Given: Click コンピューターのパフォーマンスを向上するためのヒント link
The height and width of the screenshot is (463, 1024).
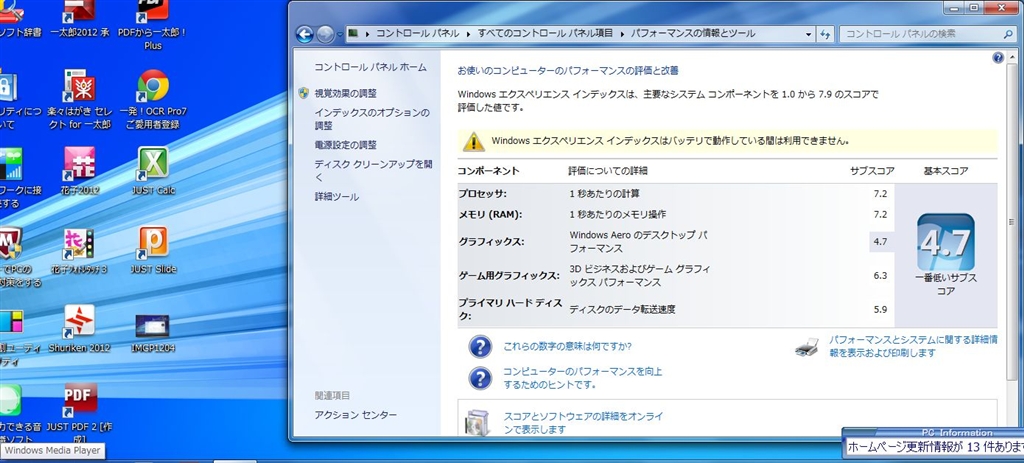Looking at the screenshot, I should tap(582, 378).
